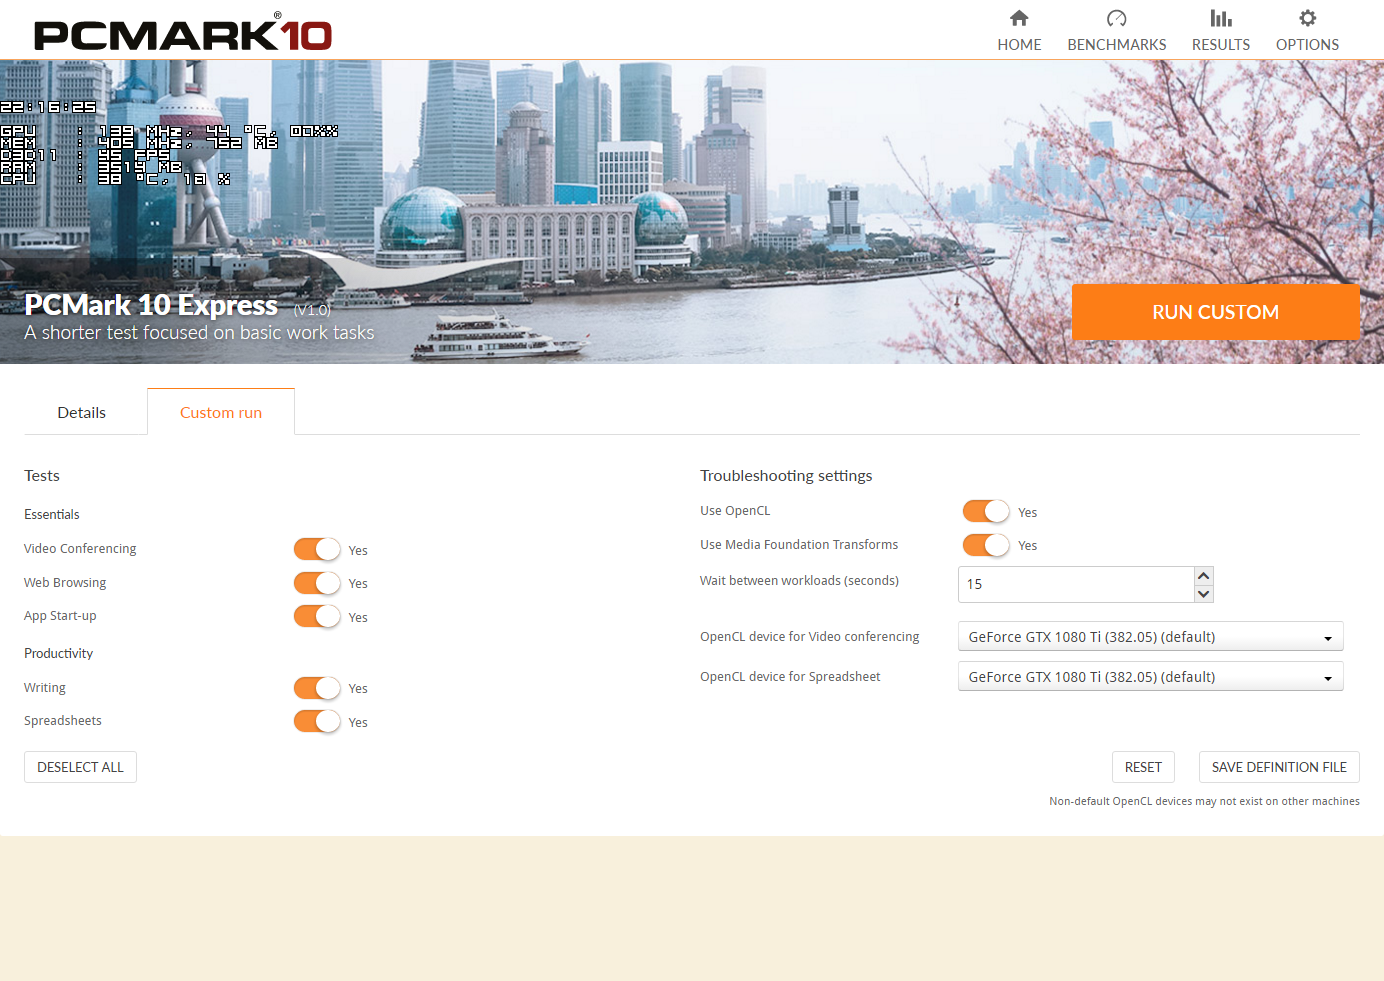Turn off the Spreadsheets test
Image resolution: width=1384 pixels, height=981 pixels.
coord(317,721)
